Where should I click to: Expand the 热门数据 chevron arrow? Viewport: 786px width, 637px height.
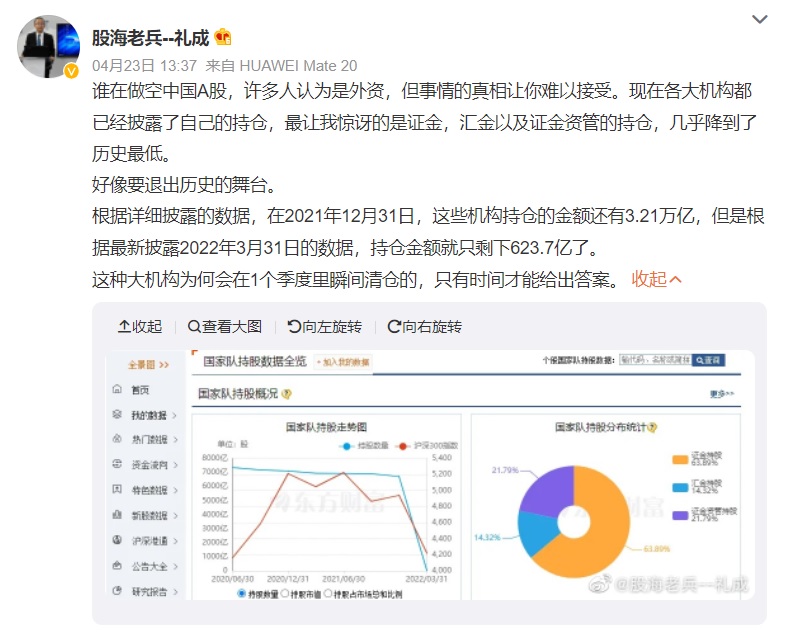[175, 440]
